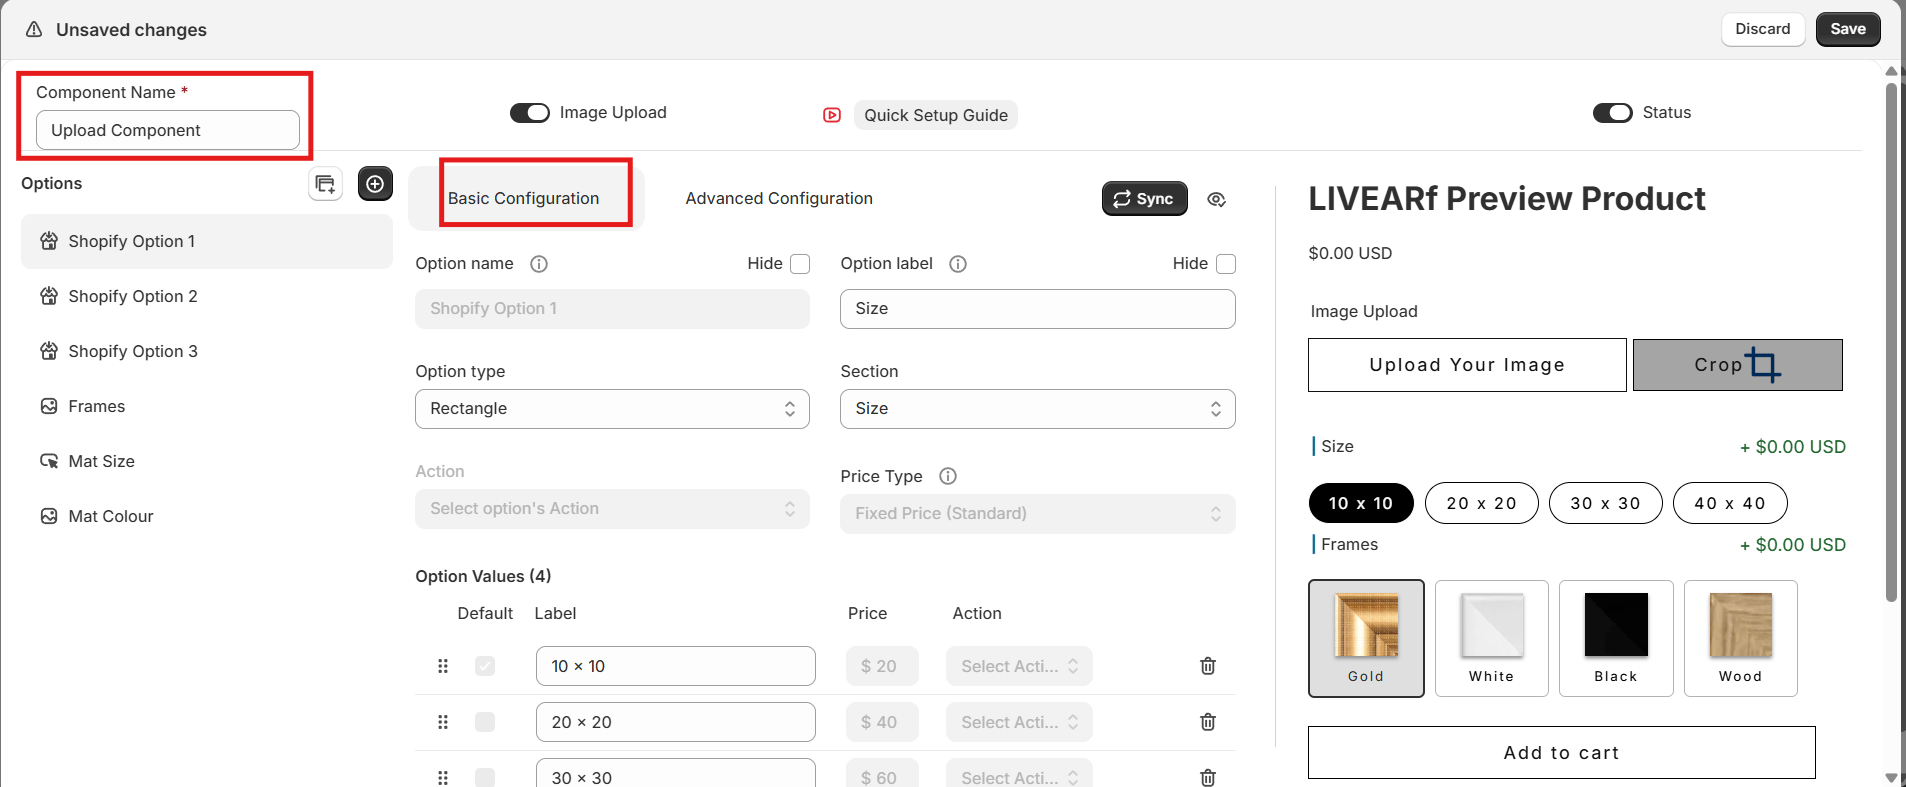Screen dimensions: 1906x787
Task: Open the Fixed Price (Standard) dropdown
Action: click(1037, 514)
